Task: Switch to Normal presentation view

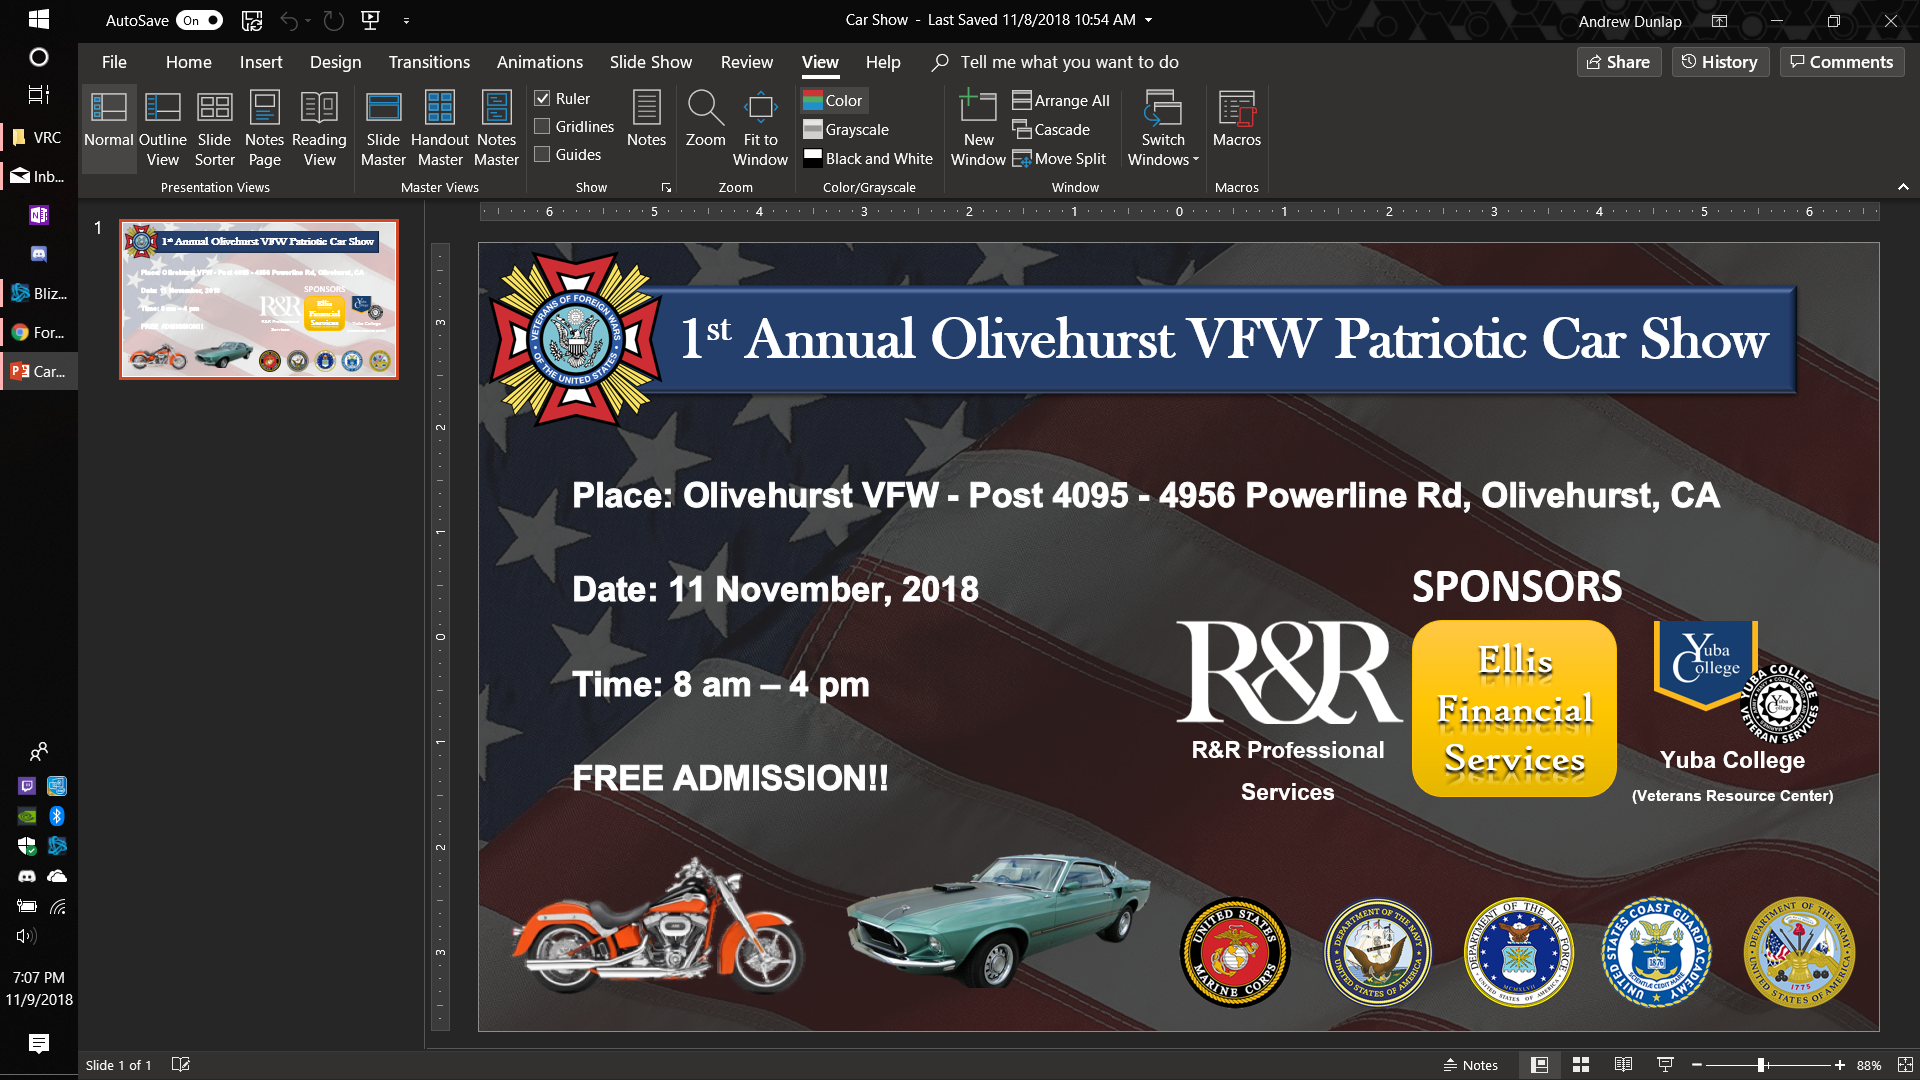Action: click(x=108, y=130)
